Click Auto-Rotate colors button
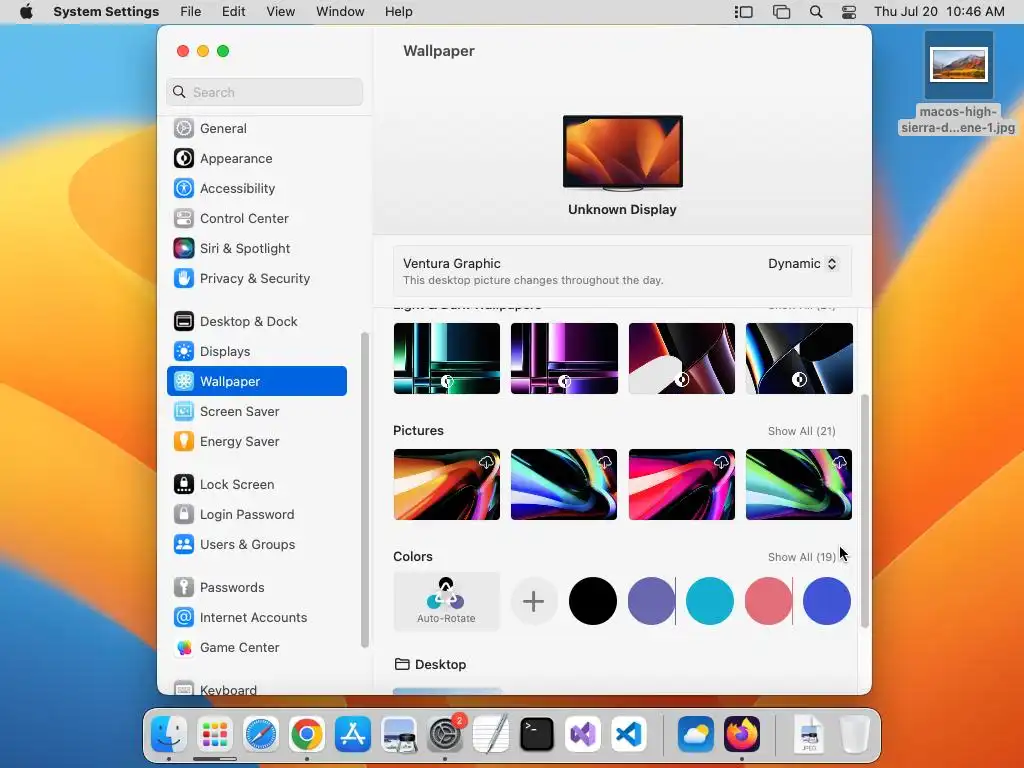The height and width of the screenshot is (768, 1024). [447, 601]
